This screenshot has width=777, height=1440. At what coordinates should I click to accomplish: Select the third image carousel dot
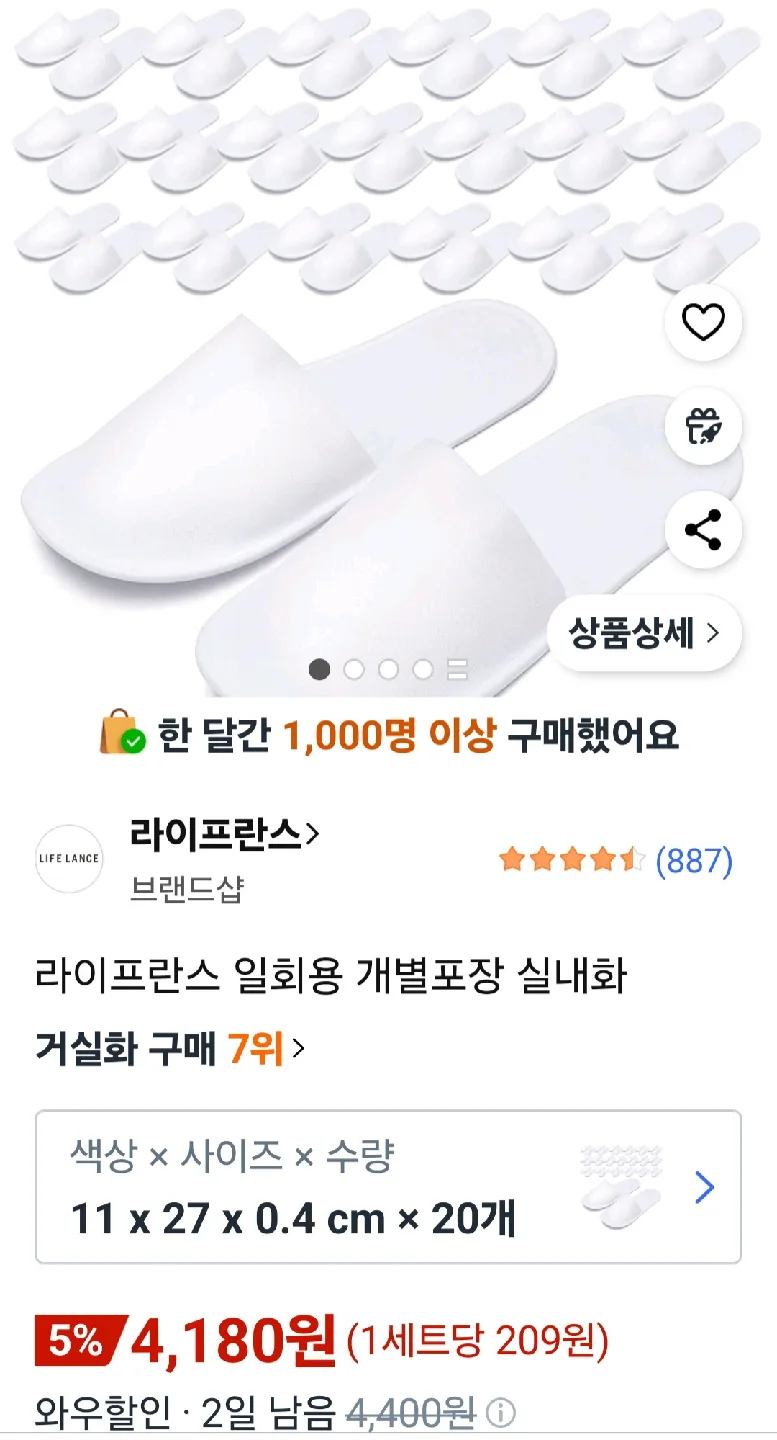tap(389, 670)
